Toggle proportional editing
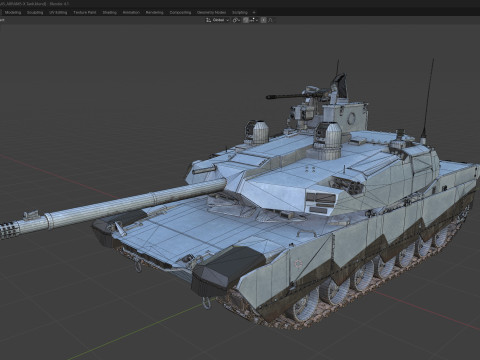 click(263, 20)
